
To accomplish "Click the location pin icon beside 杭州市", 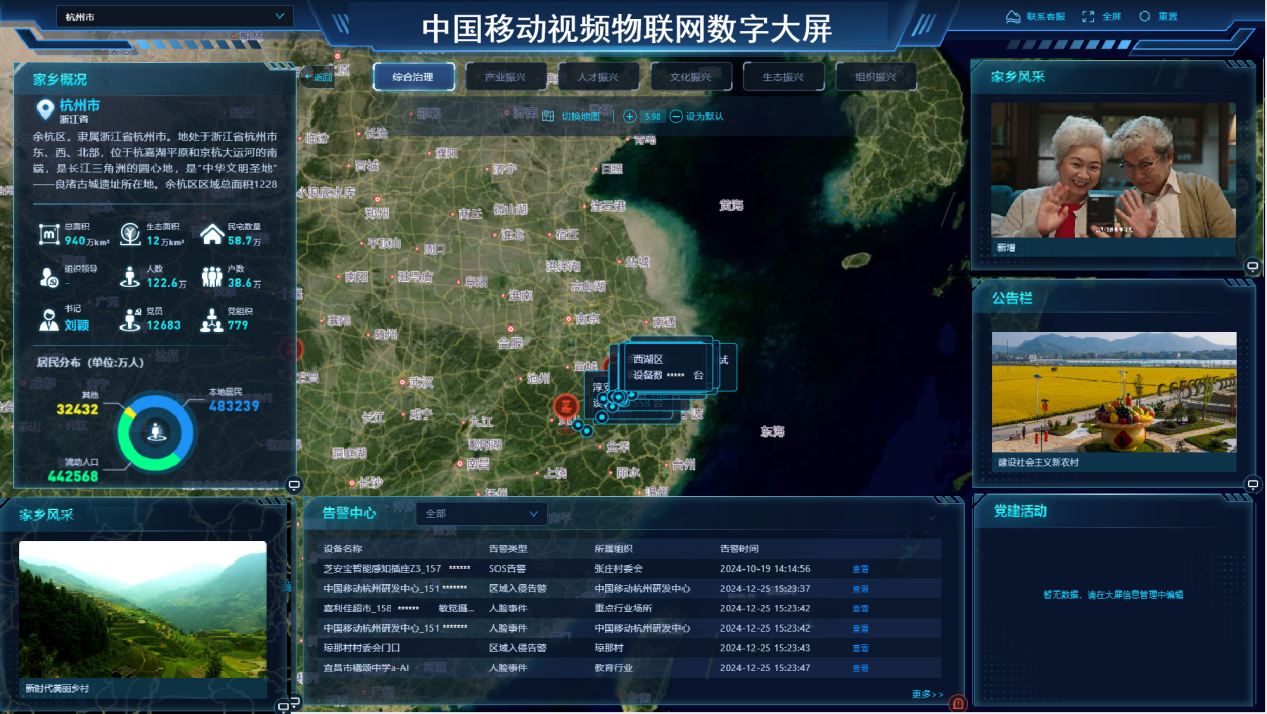I will click(x=45, y=110).
